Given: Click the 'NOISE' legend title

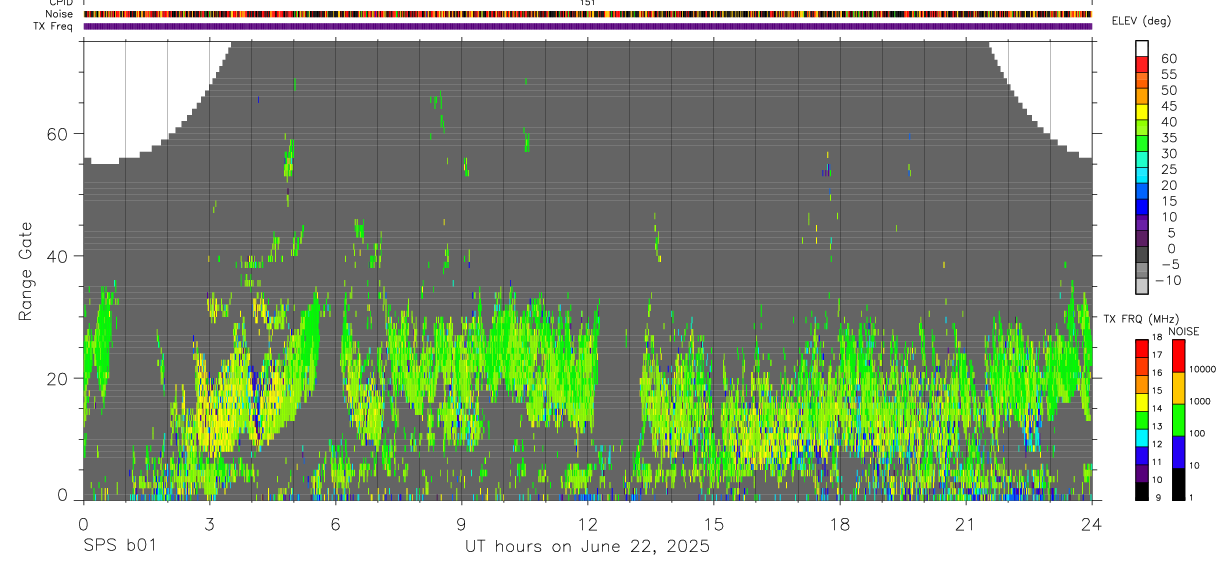Looking at the screenshot, I should 1183,331.
